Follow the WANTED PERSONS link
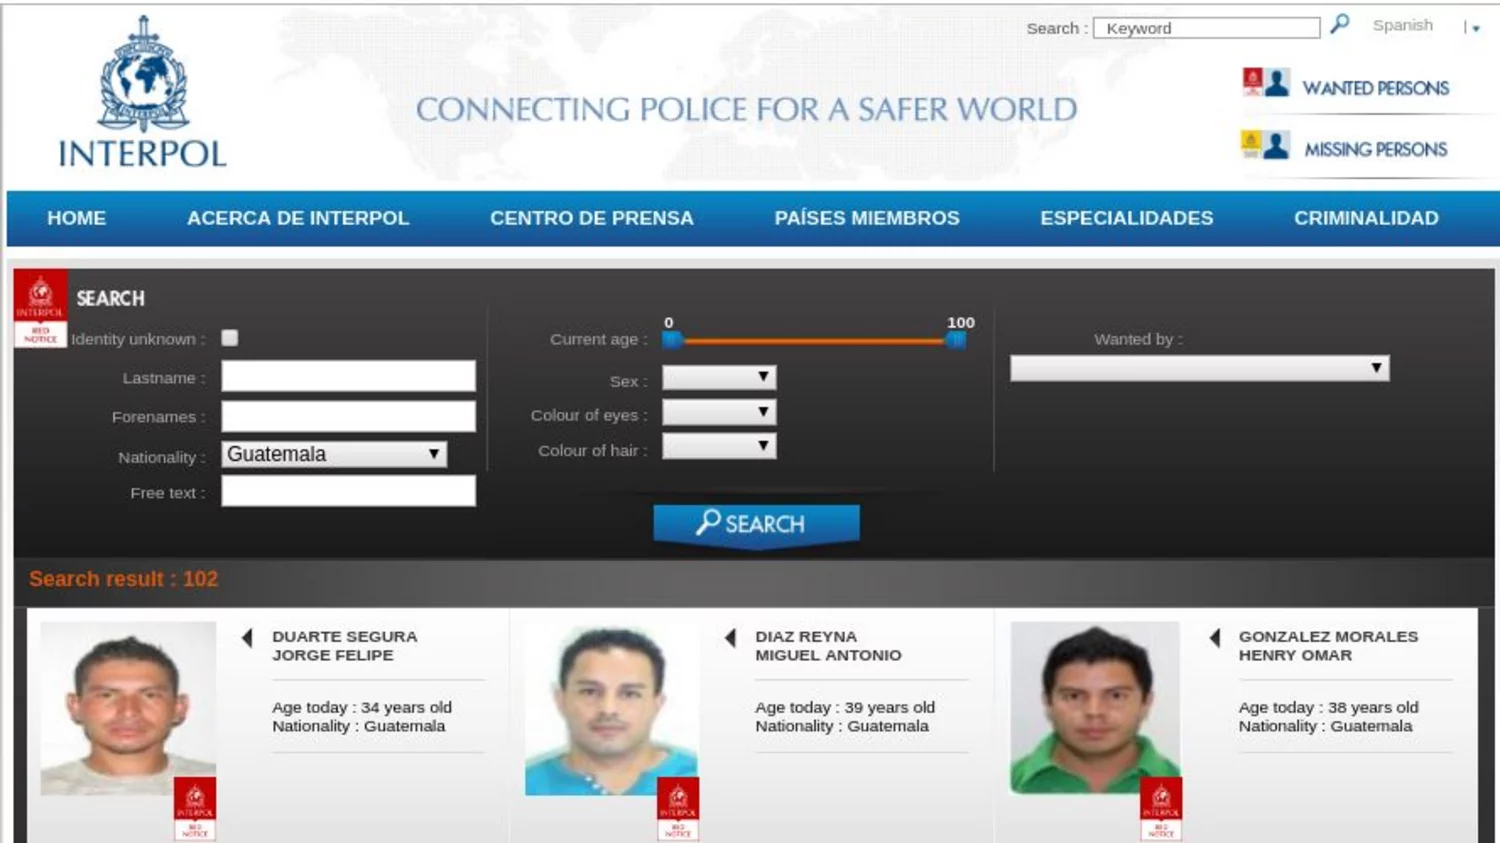 point(1375,88)
